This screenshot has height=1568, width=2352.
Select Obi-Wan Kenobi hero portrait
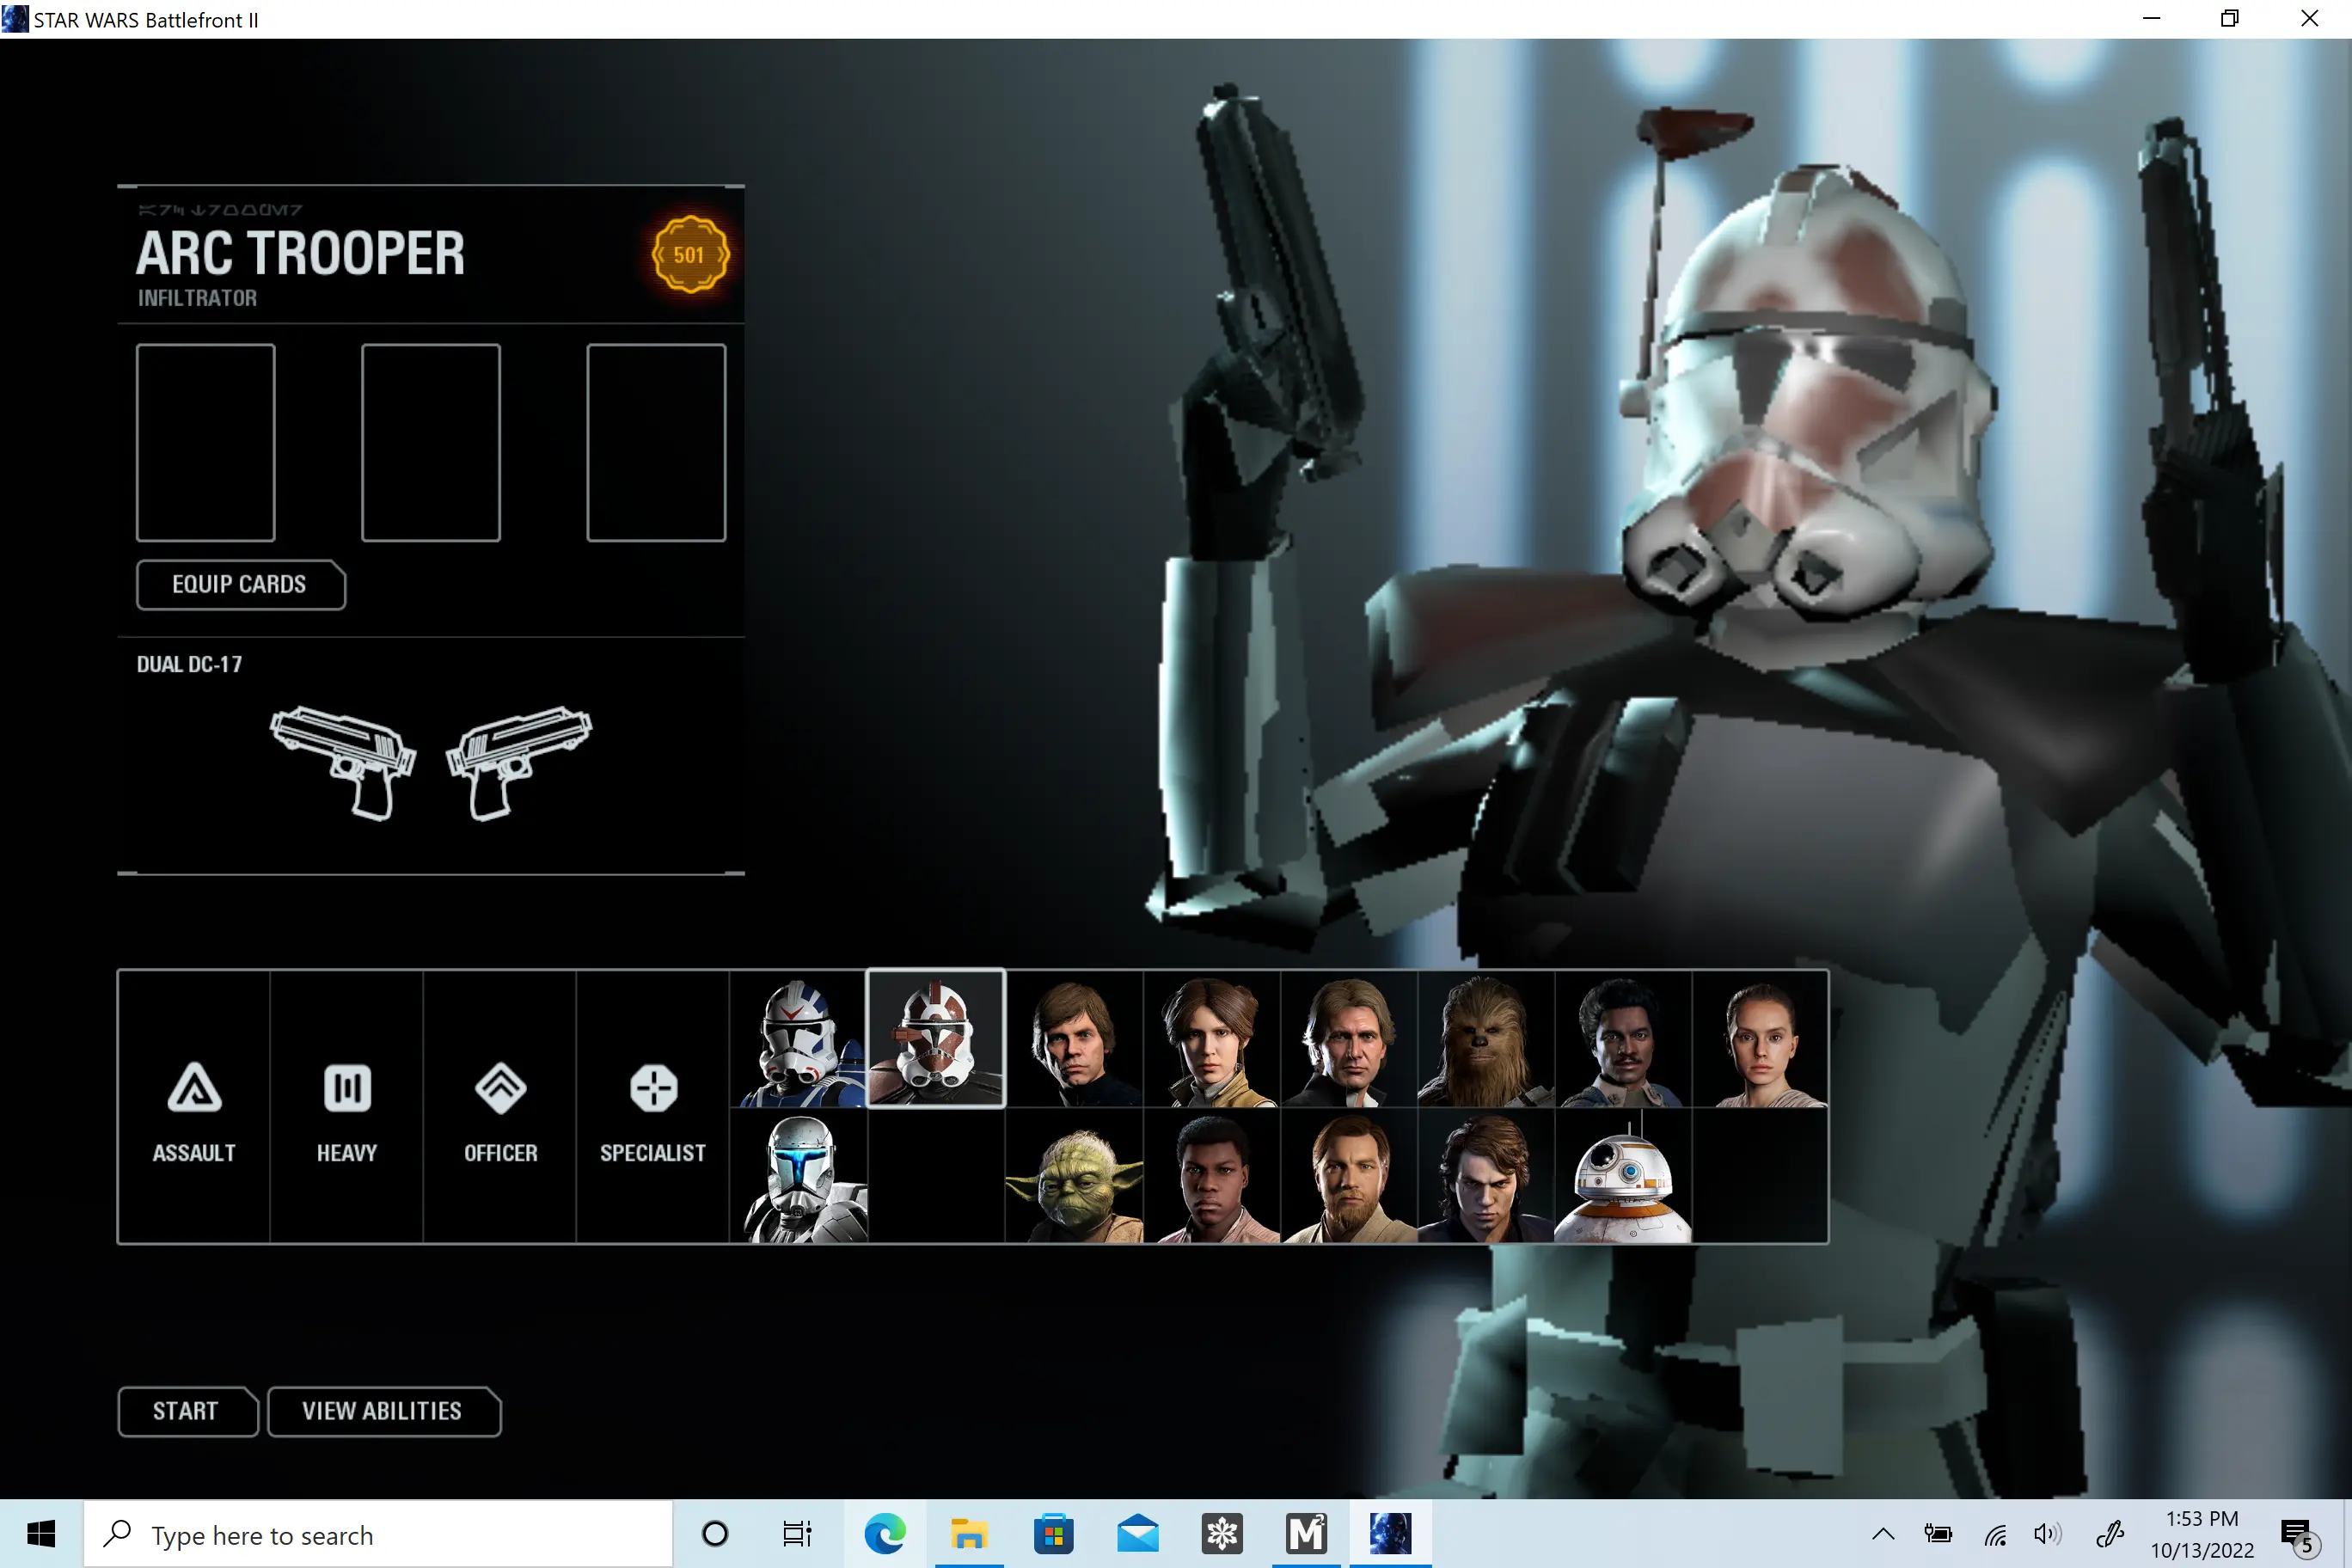[1349, 1176]
